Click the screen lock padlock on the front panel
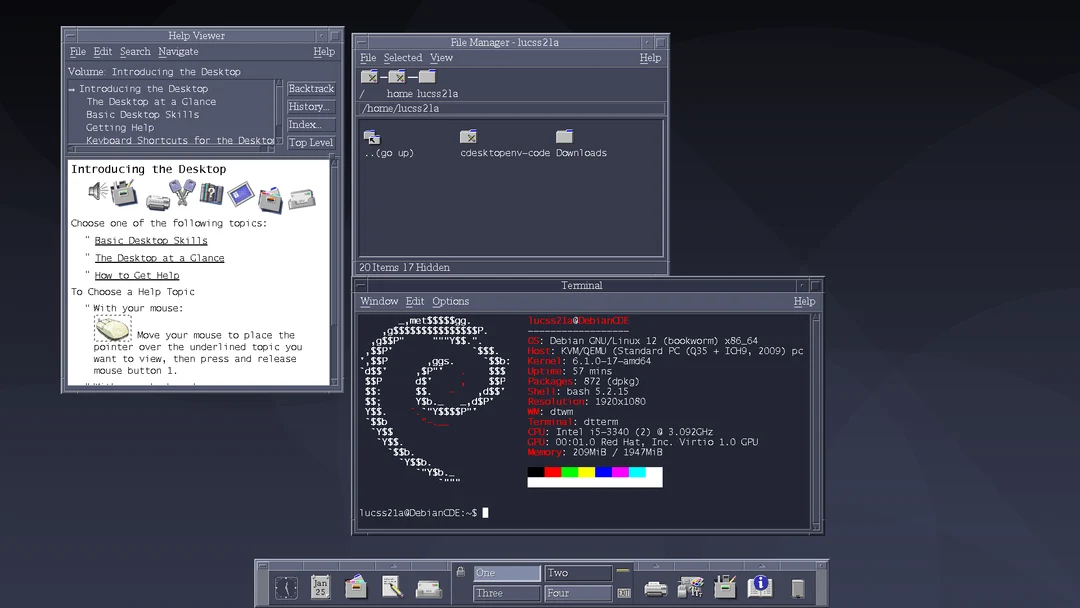This screenshot has height=608, width=1080. pyautogui.click(x=460, y=572)
